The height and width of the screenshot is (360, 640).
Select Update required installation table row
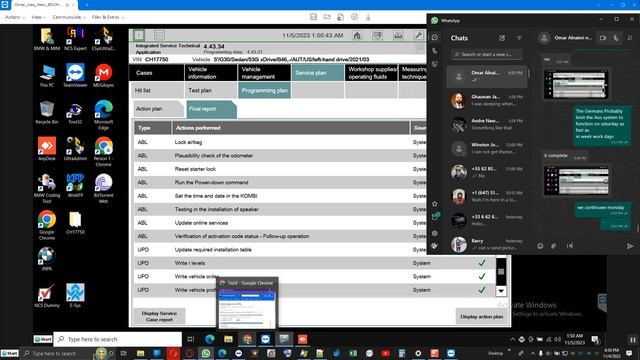point(314,249)
